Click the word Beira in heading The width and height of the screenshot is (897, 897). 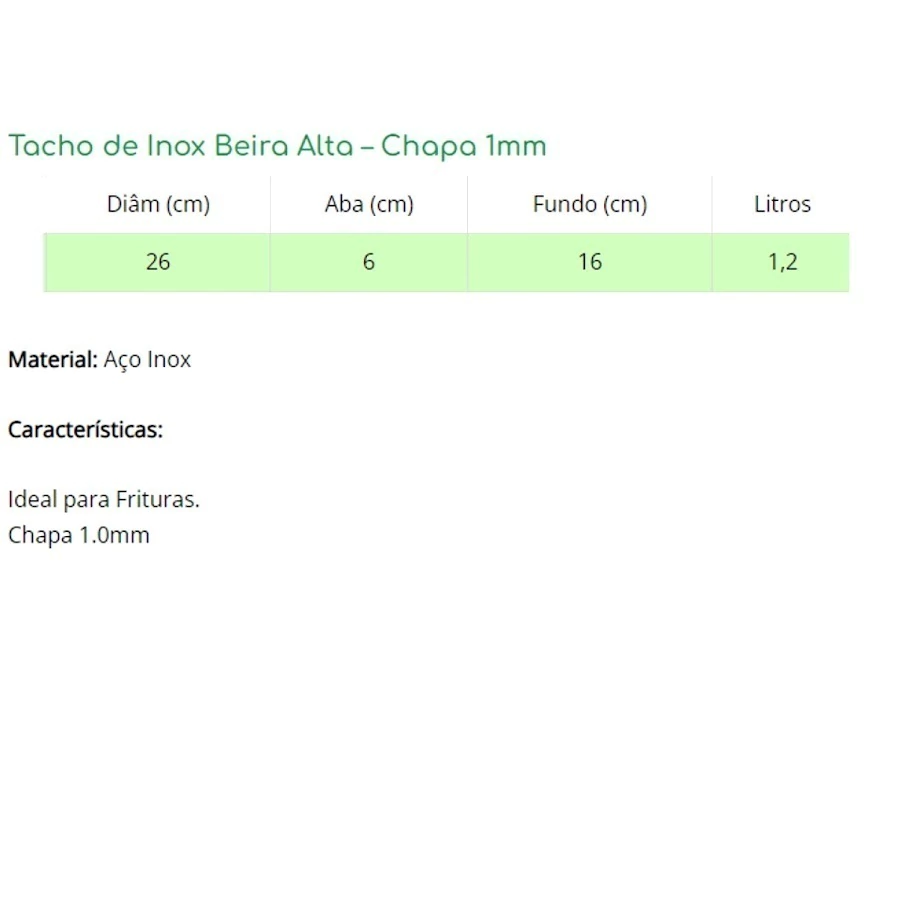[x=252, y=145]
